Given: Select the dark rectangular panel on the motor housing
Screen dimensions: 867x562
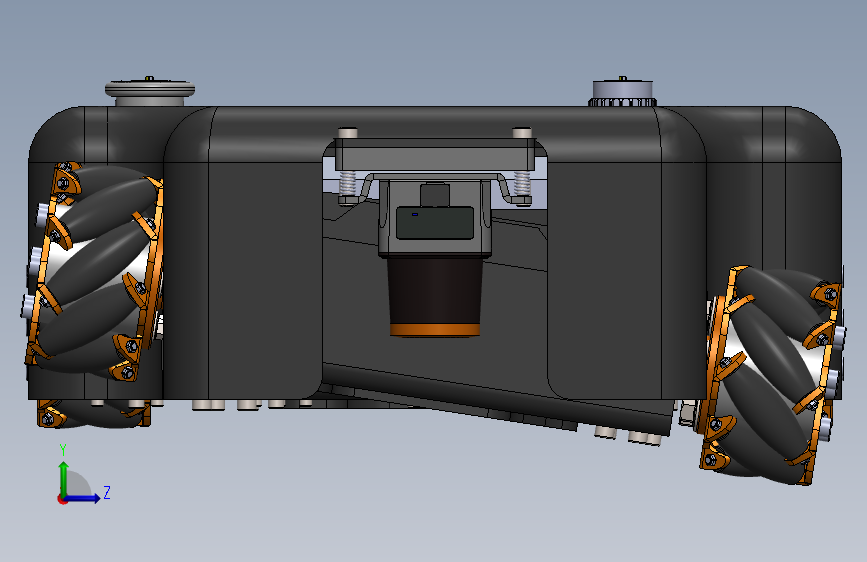Looking at the screenshot, I should pyautogui.click(x=435, y=223).
